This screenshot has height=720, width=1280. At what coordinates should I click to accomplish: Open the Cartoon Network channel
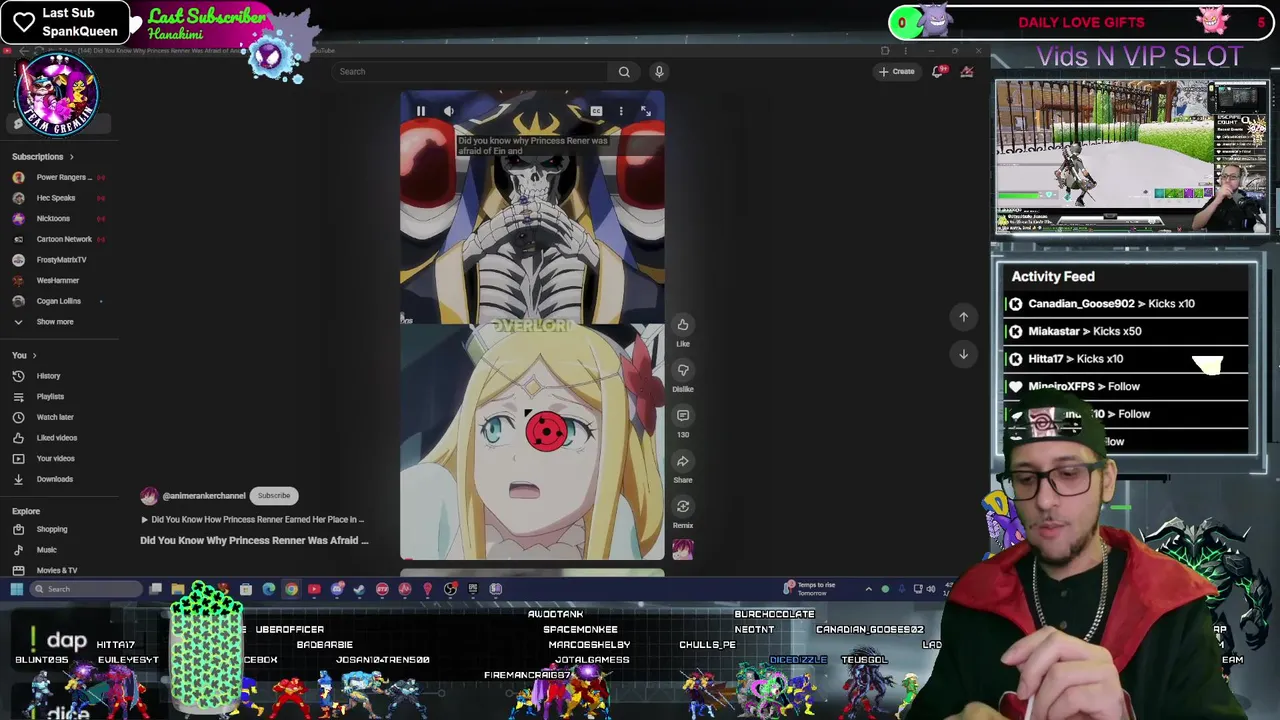(58, 239)
